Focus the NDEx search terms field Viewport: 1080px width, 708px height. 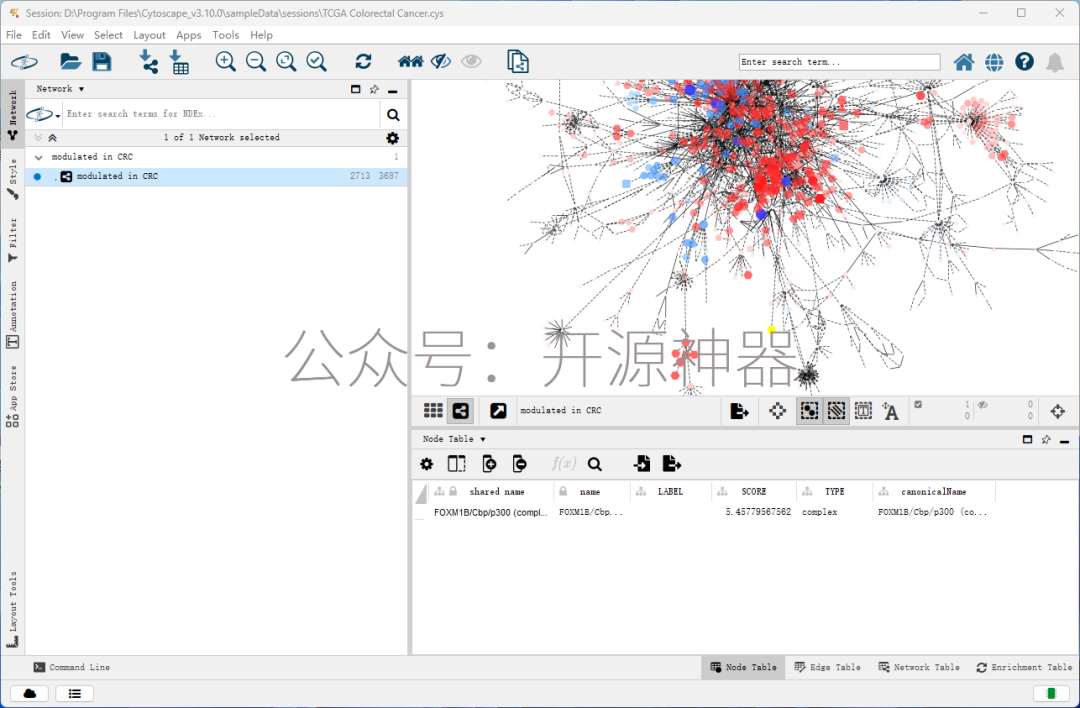pos(221,114)
